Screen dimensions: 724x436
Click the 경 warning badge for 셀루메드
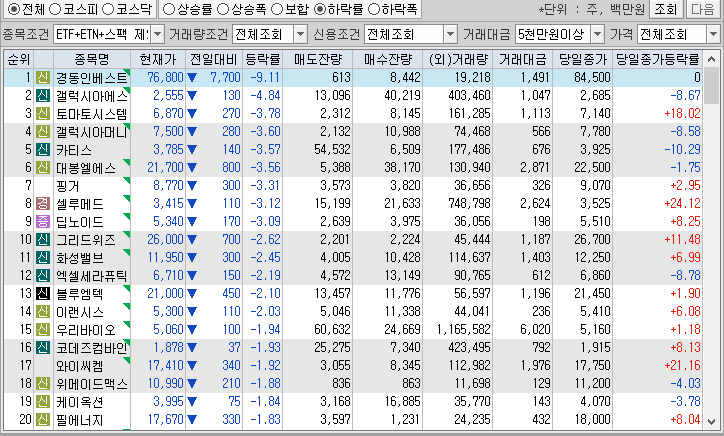pos(43,204)
